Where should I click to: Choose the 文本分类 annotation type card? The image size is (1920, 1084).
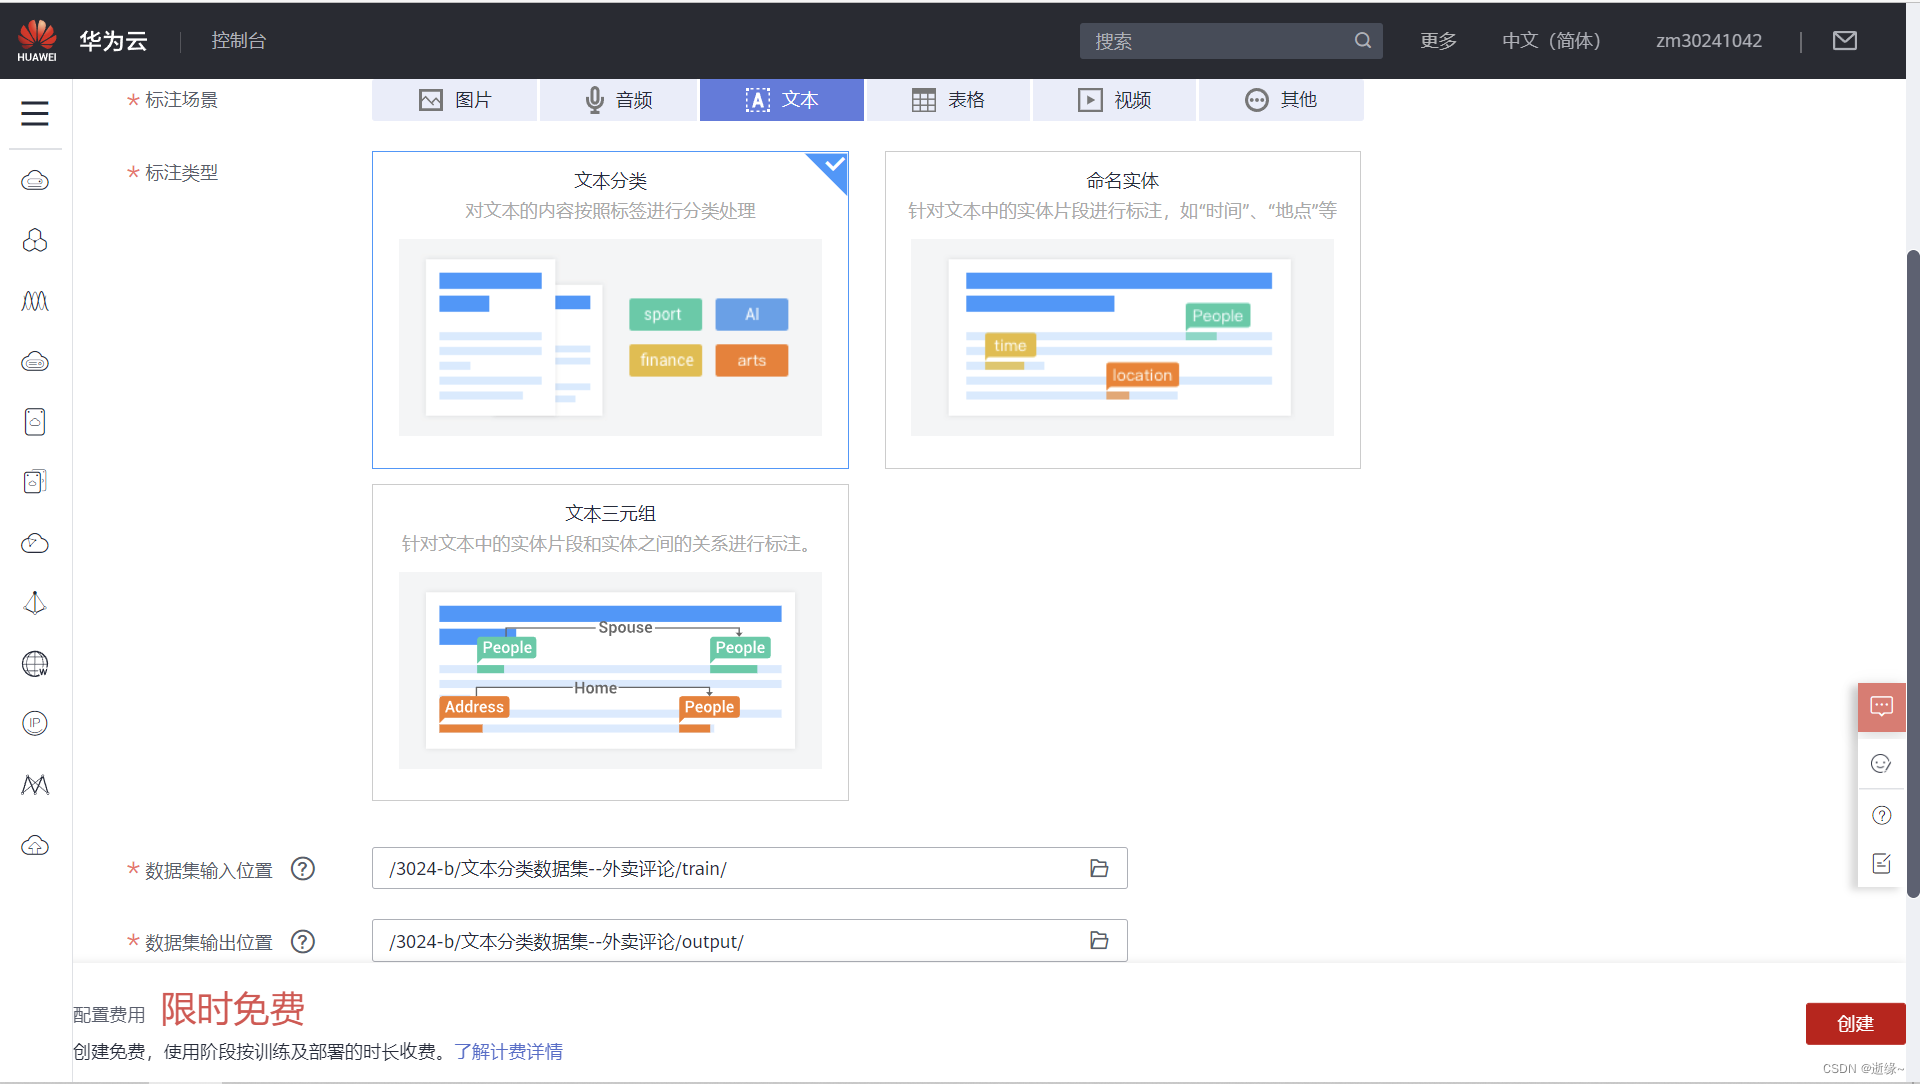(610, 310)
